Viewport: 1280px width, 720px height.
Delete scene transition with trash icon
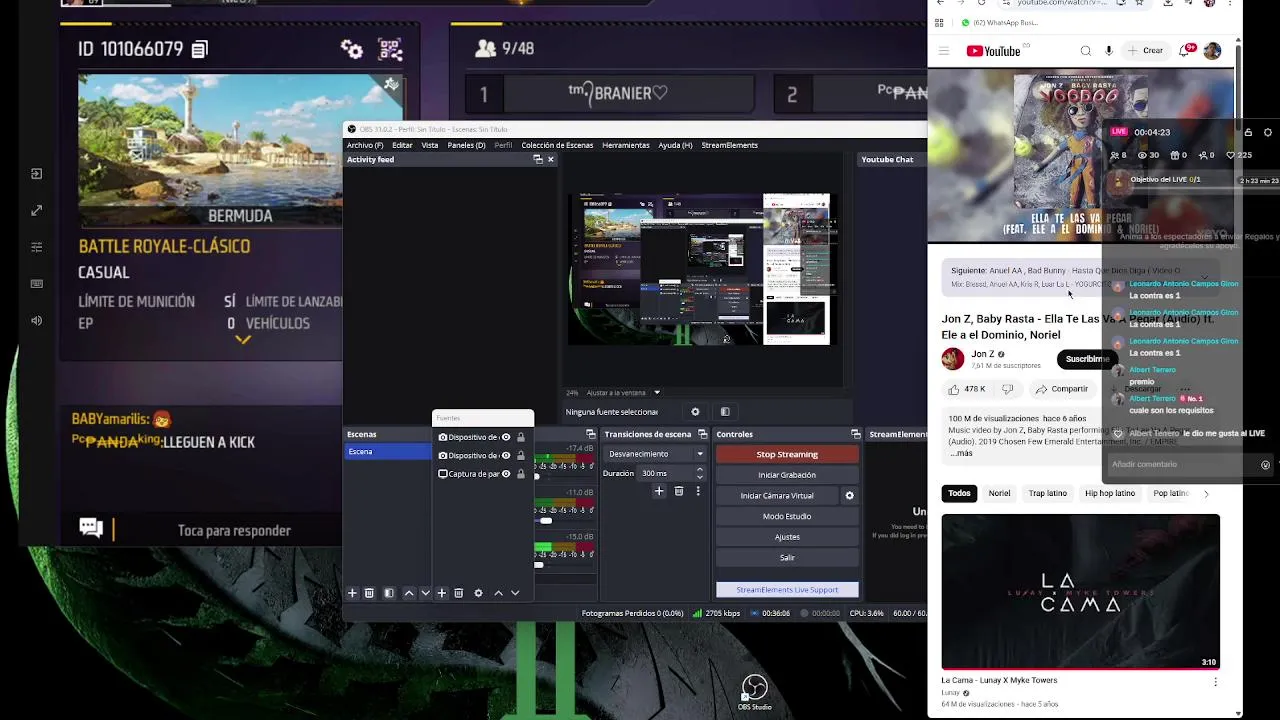pos(679,491)
